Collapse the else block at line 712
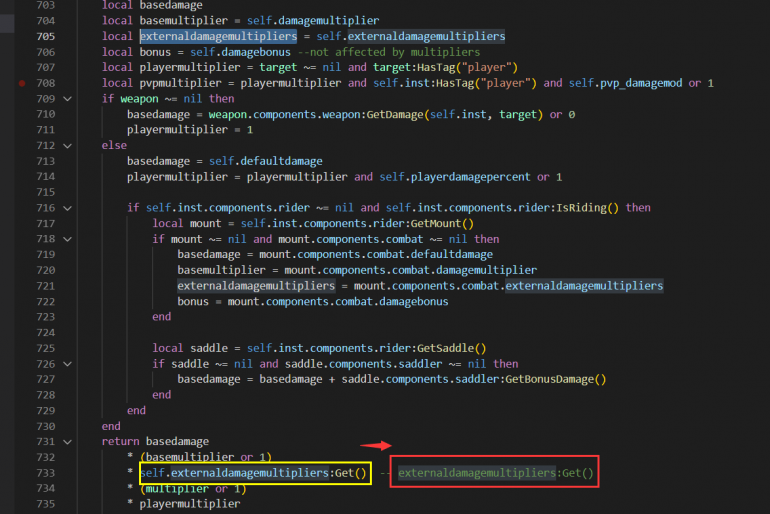770x514 pixels. 68,145
